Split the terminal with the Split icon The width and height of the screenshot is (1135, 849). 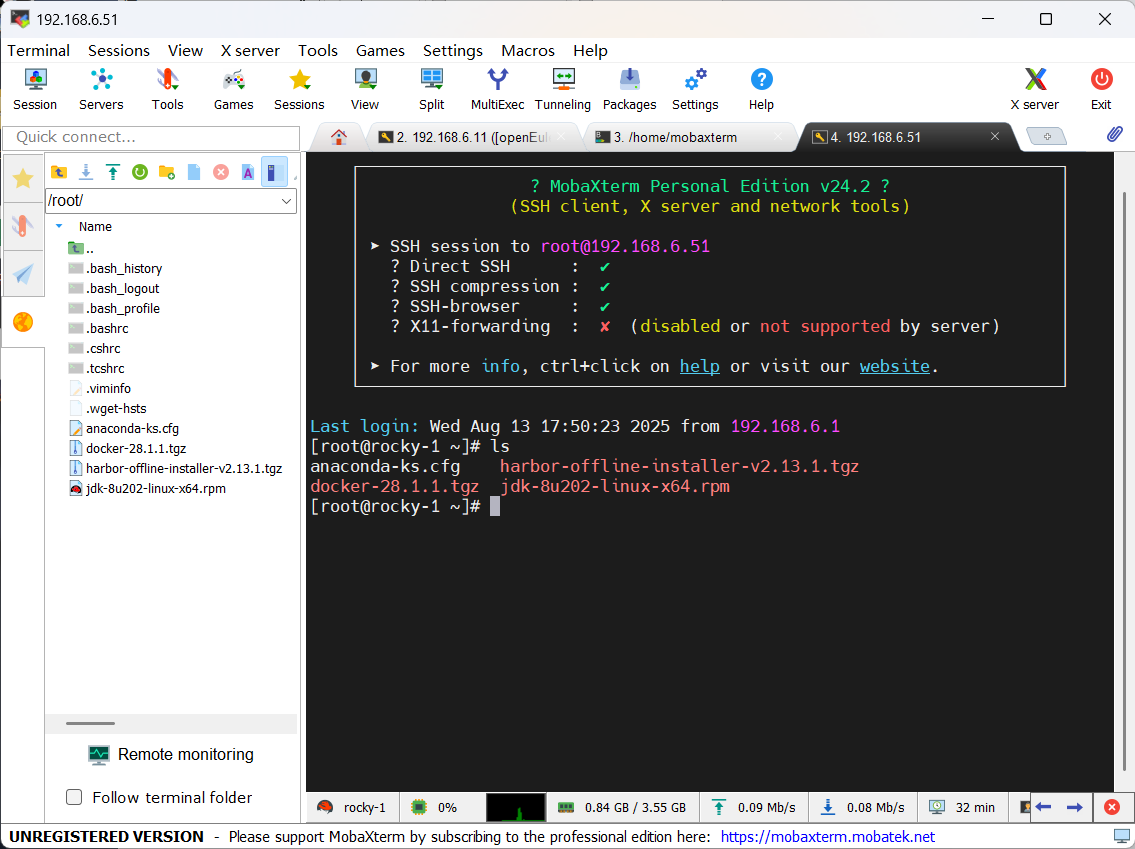click(431, 89)
